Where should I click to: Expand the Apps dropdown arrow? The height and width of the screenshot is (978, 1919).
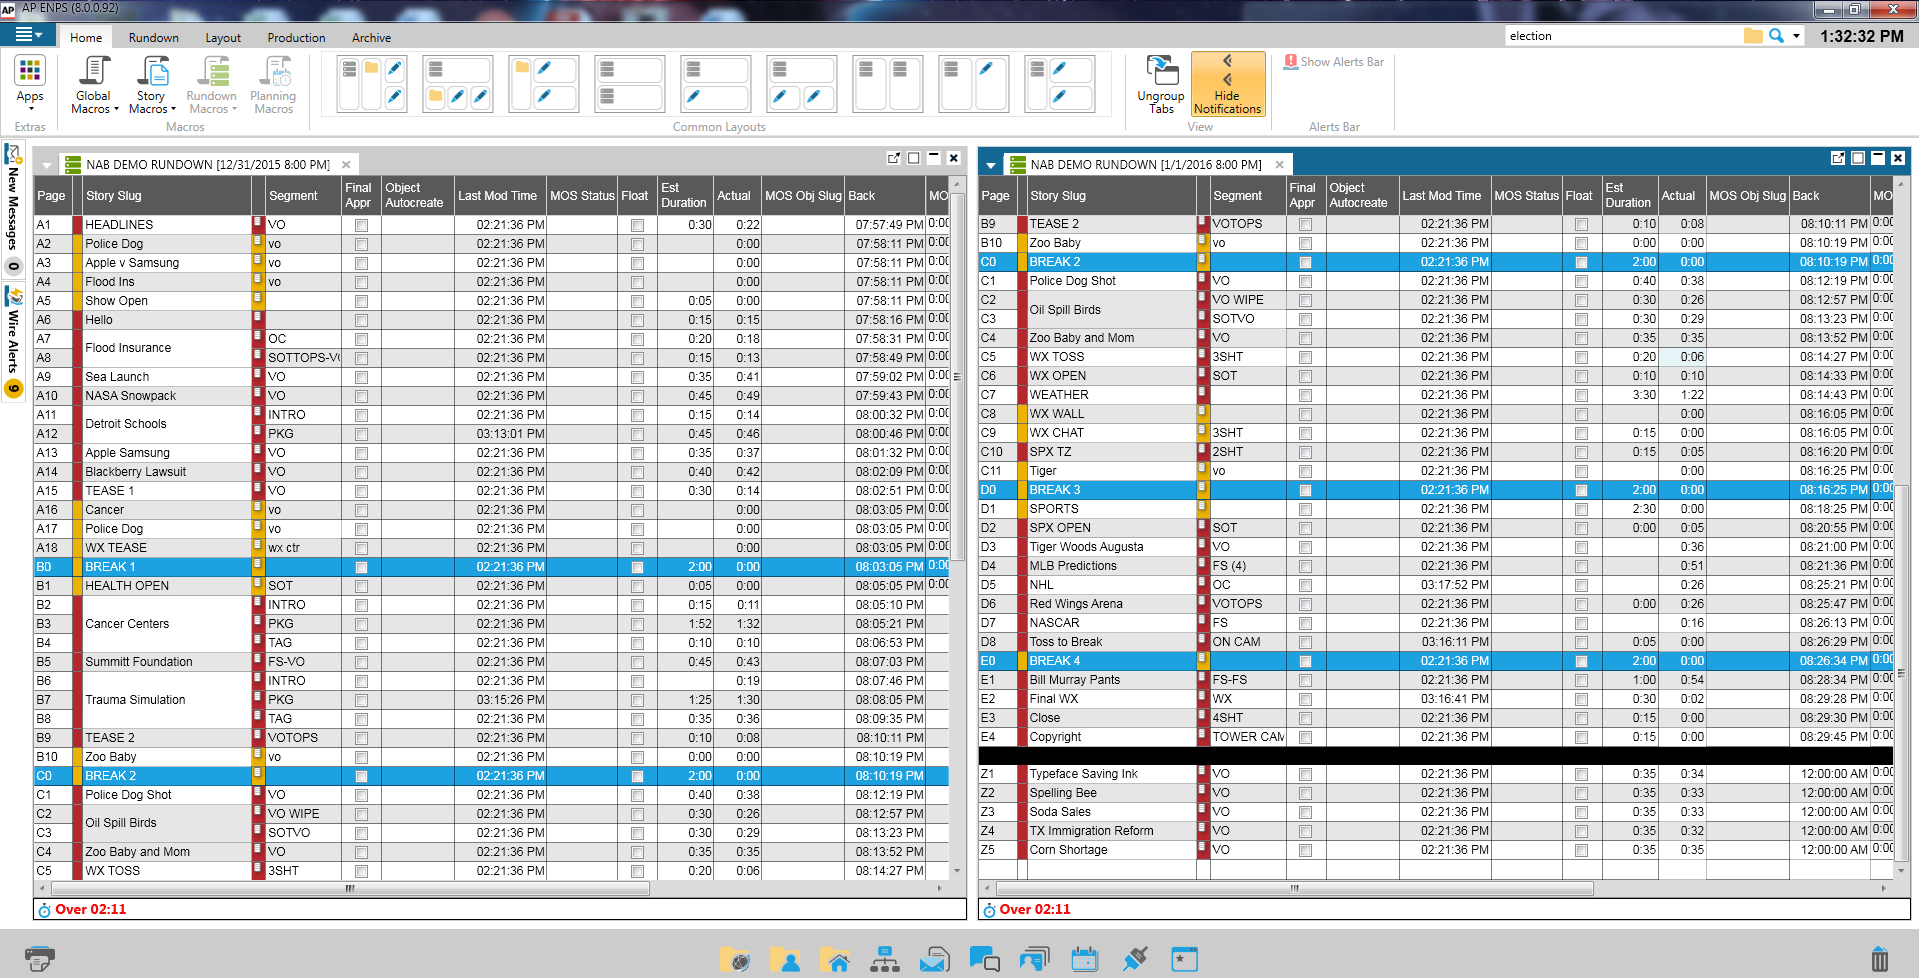coord(30,109)
